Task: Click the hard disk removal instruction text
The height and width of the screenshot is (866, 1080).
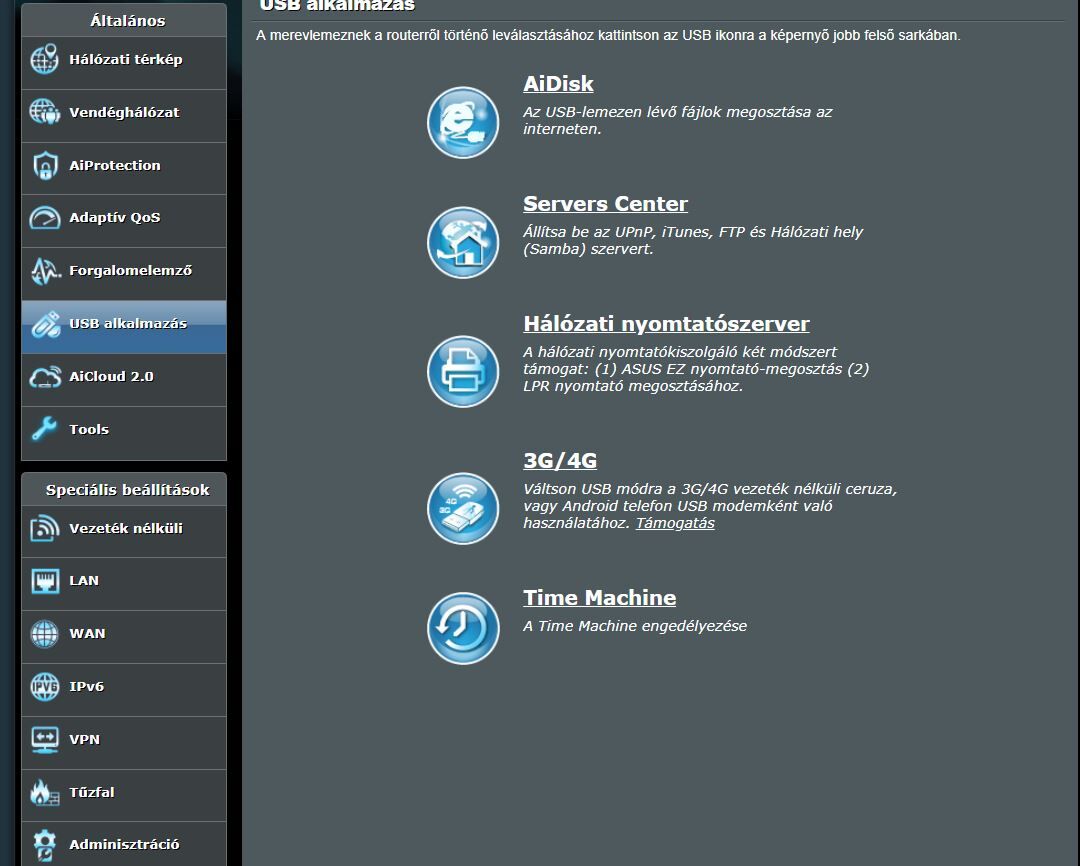Action: click(x=608, y=35)
